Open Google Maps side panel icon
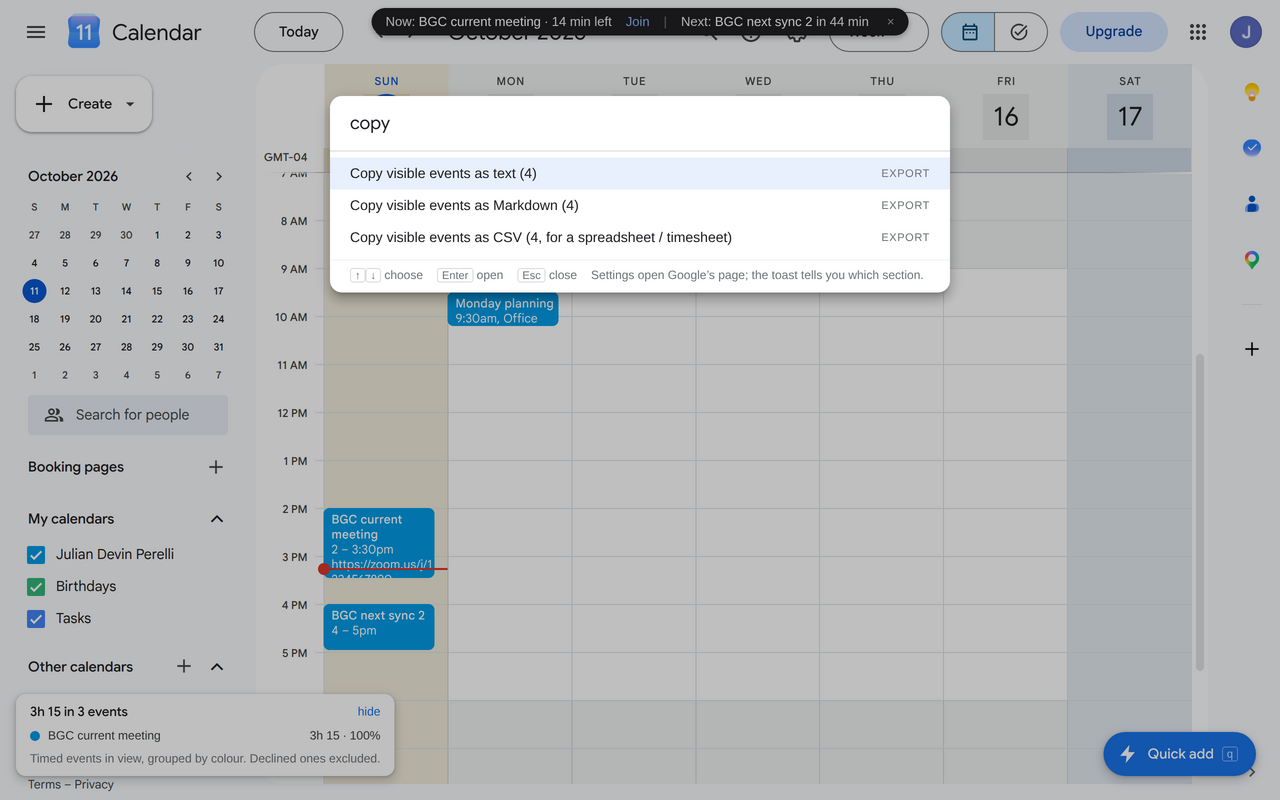This screenshot has height=800, width=1280. pos(1251,260)
